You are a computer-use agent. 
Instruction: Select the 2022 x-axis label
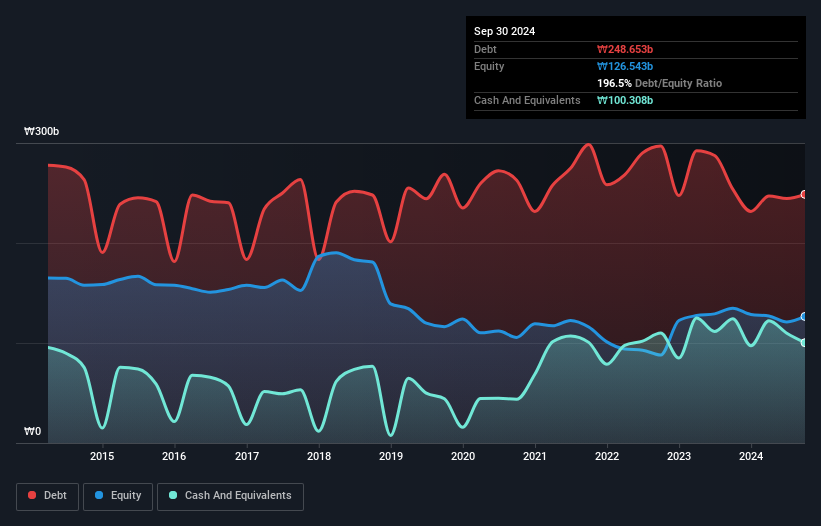[607, 456]
